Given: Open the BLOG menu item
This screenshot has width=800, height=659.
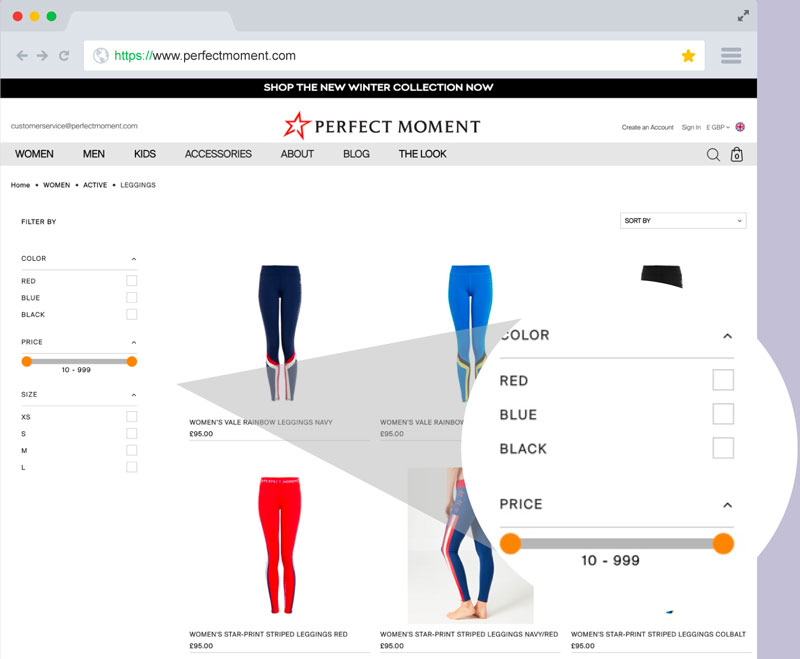Looking at the screenshot, I should (x=356, y=154).
